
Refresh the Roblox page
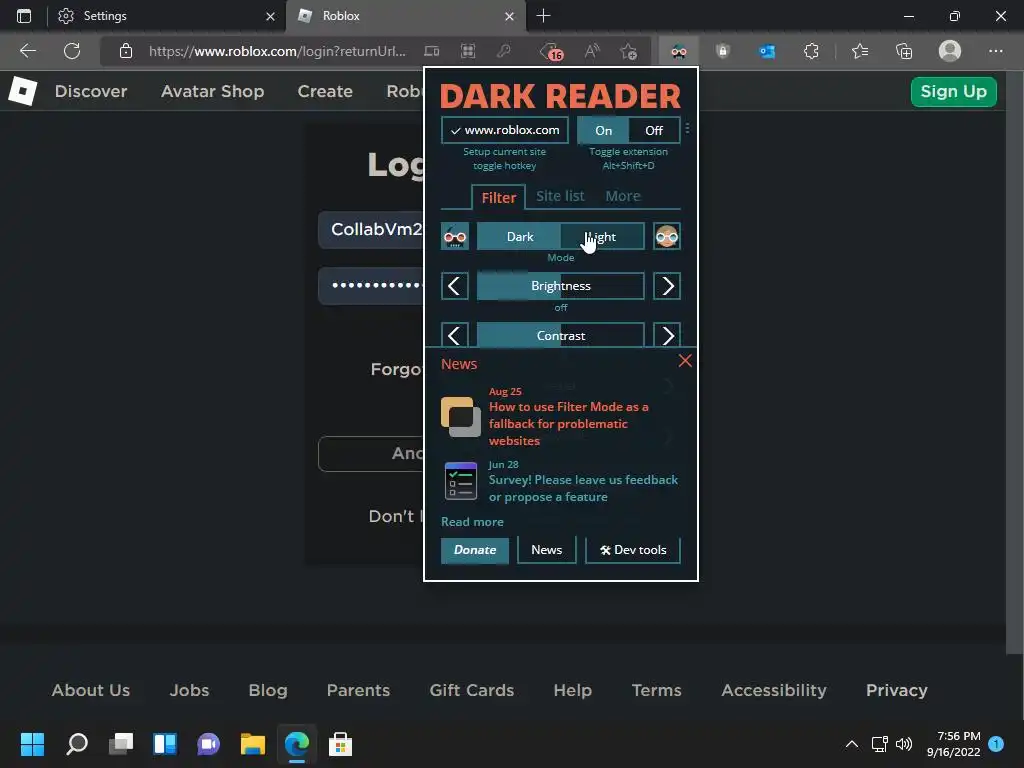click(x=72, y=51)
